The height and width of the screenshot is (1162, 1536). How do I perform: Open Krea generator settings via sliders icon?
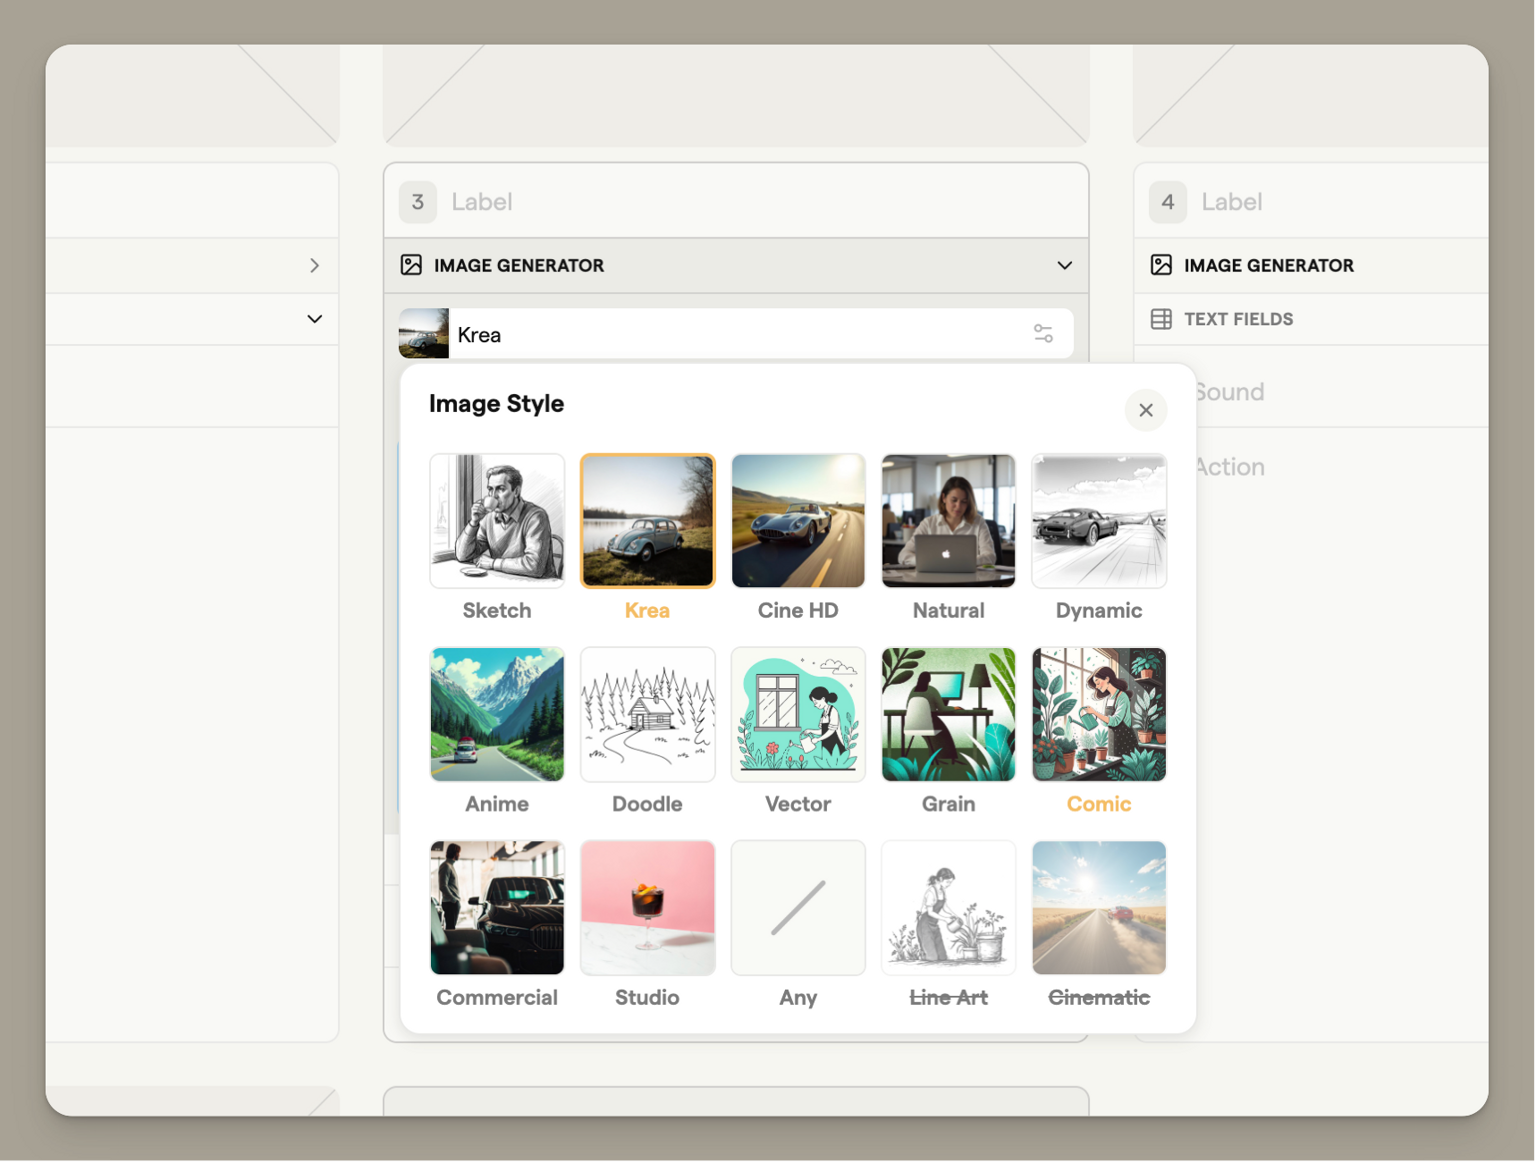click(1044, 333)
